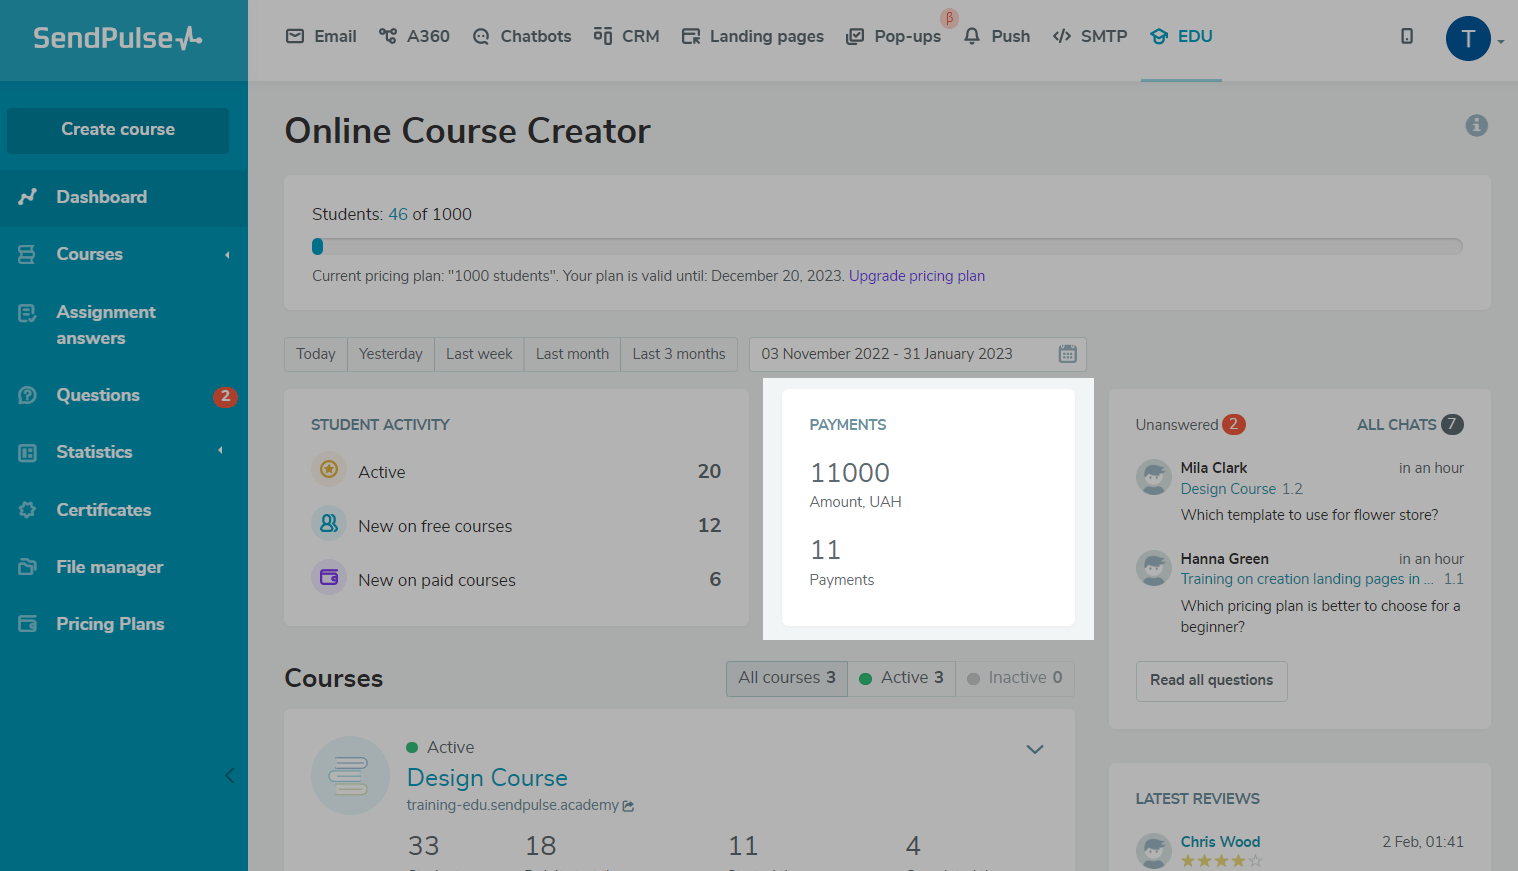
Task: Expand the Statistics sidebar submenu
Action: 221,451
